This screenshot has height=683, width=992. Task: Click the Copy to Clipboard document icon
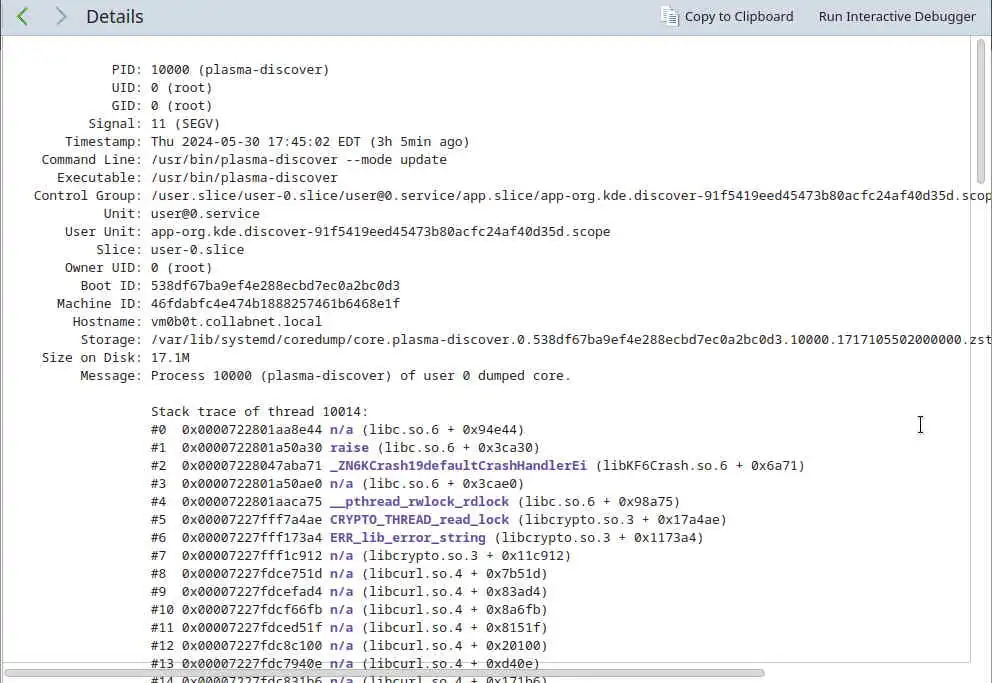coord(669,16)
